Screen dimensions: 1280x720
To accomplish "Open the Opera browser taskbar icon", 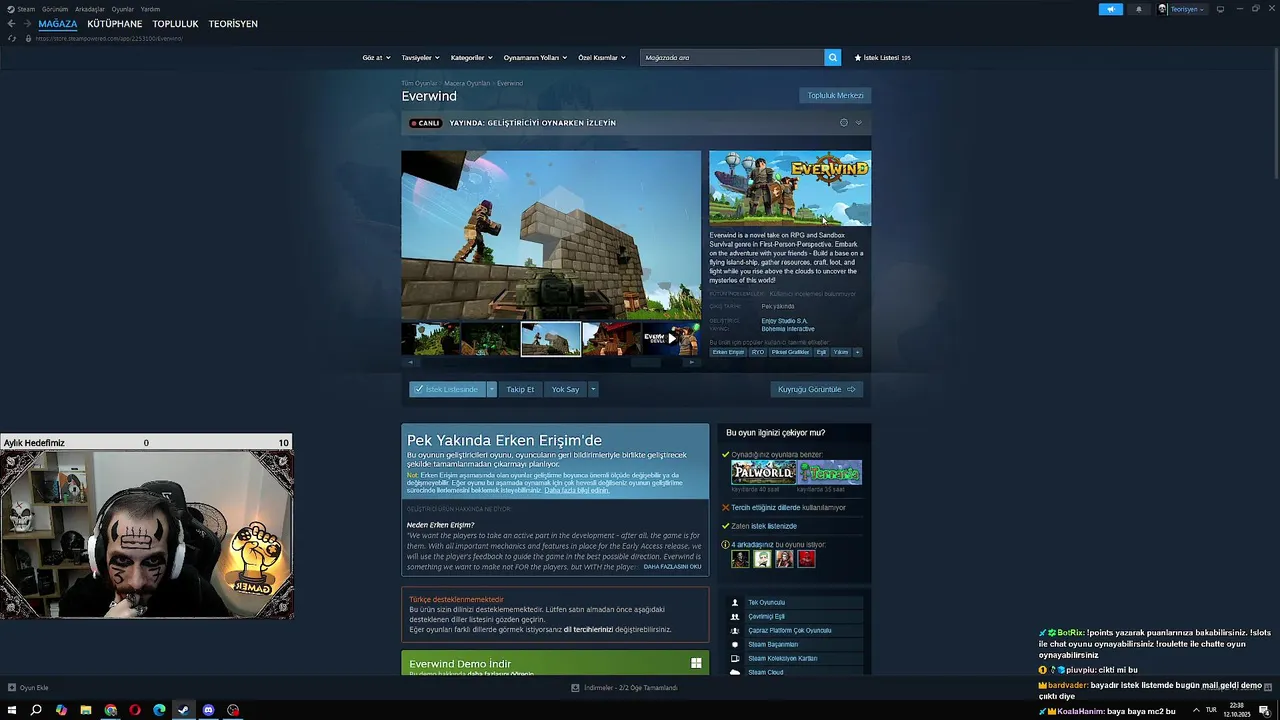I will click(134, 710).
